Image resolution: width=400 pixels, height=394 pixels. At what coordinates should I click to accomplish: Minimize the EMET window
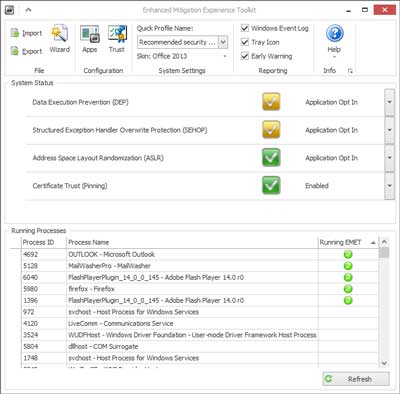coord(349,10)
